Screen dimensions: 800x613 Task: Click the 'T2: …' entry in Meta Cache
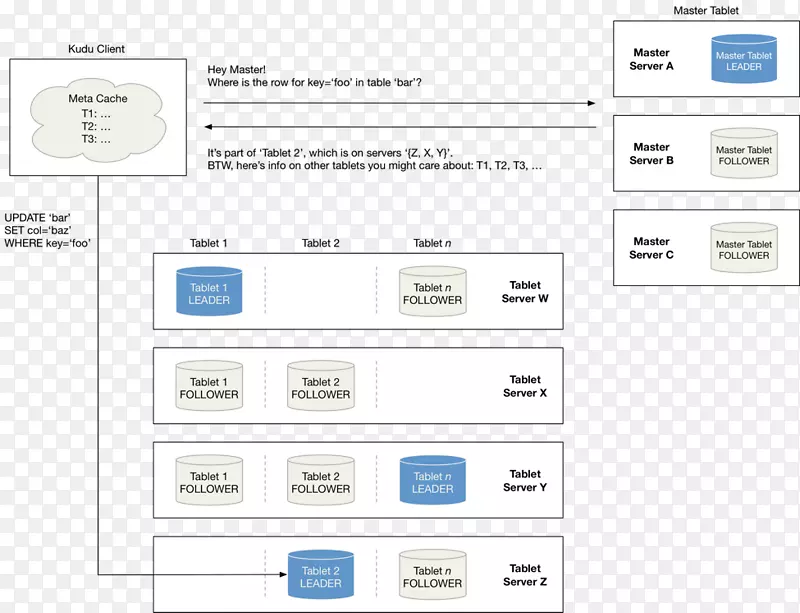click(x=96, y=127)
